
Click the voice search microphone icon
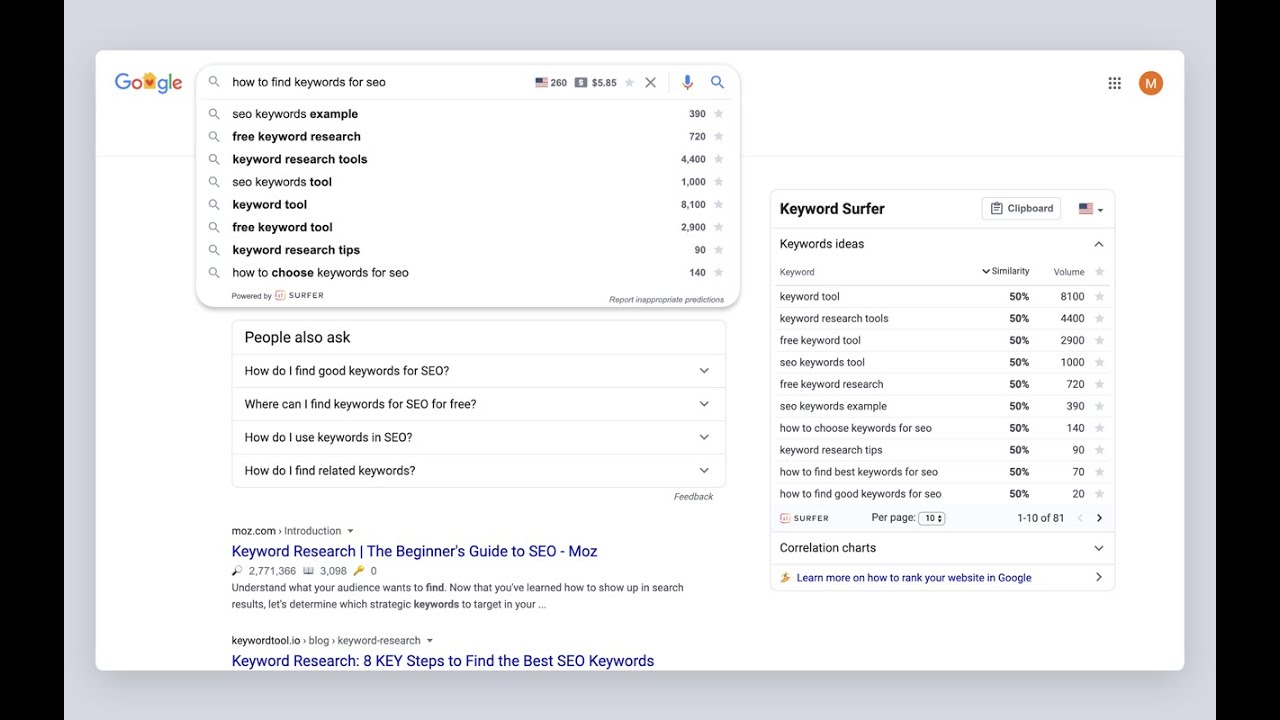pyautogui.click(x=687, y=83)
